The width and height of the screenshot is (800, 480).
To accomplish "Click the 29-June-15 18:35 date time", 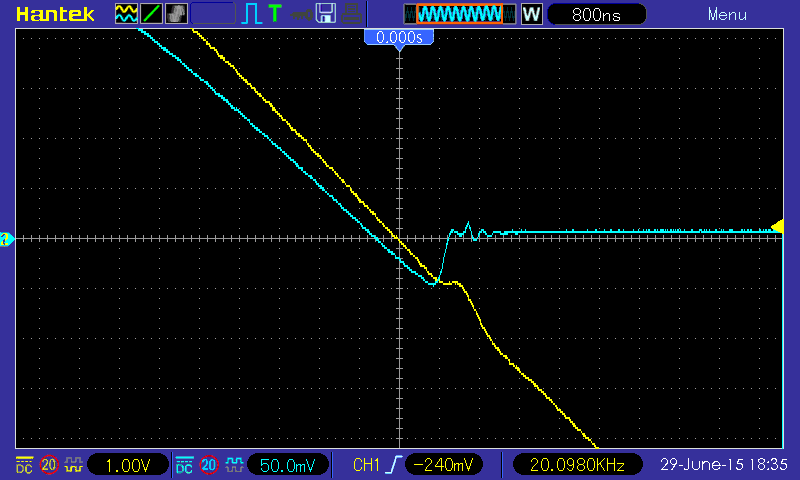I will (724, 465).
